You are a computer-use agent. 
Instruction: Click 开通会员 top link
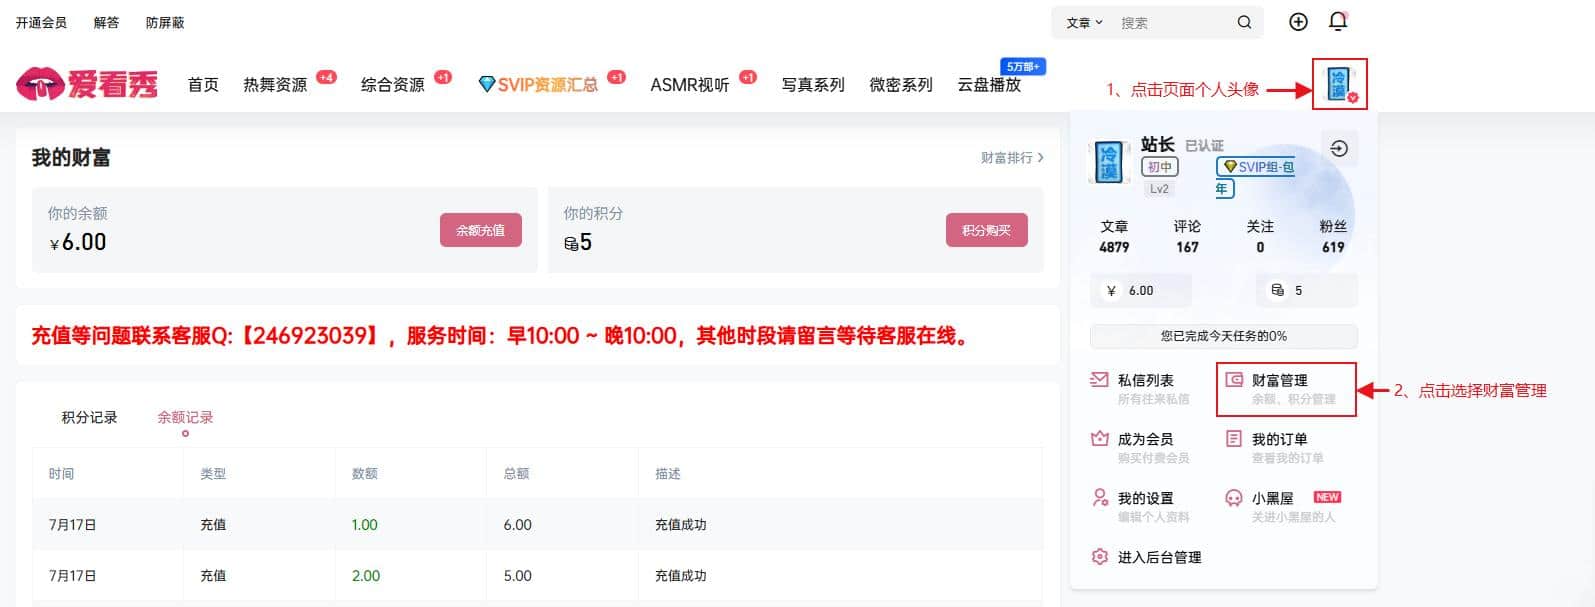click(41, 22)
